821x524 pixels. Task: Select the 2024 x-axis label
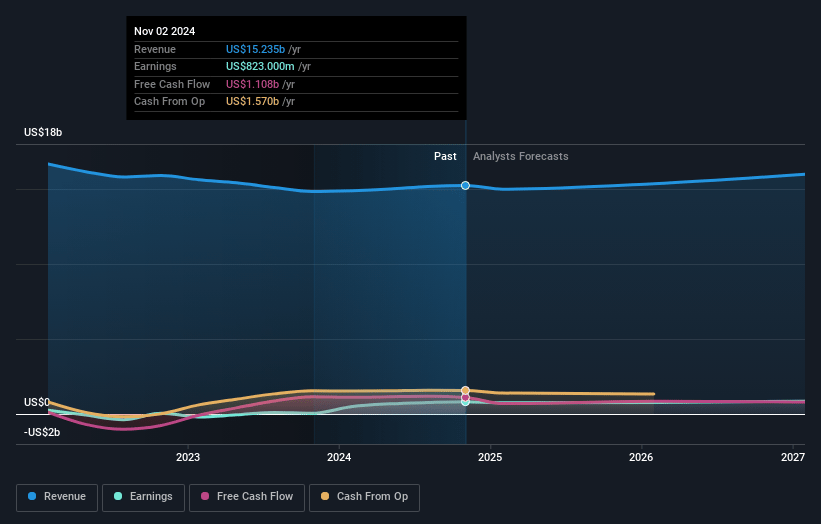point(339,457)
